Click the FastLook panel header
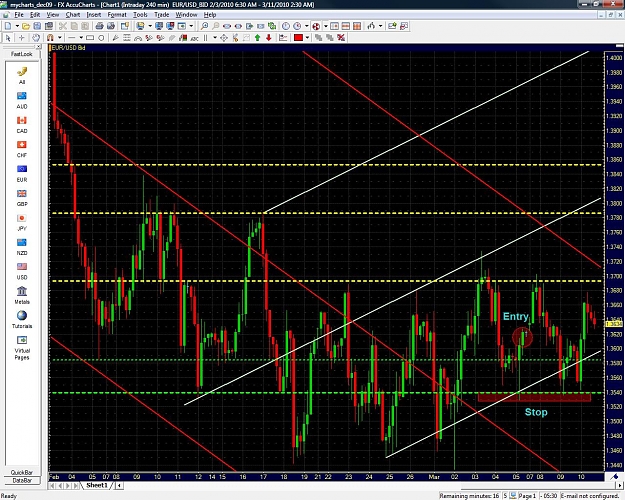The image size is (625, 500). click(22, 54)
